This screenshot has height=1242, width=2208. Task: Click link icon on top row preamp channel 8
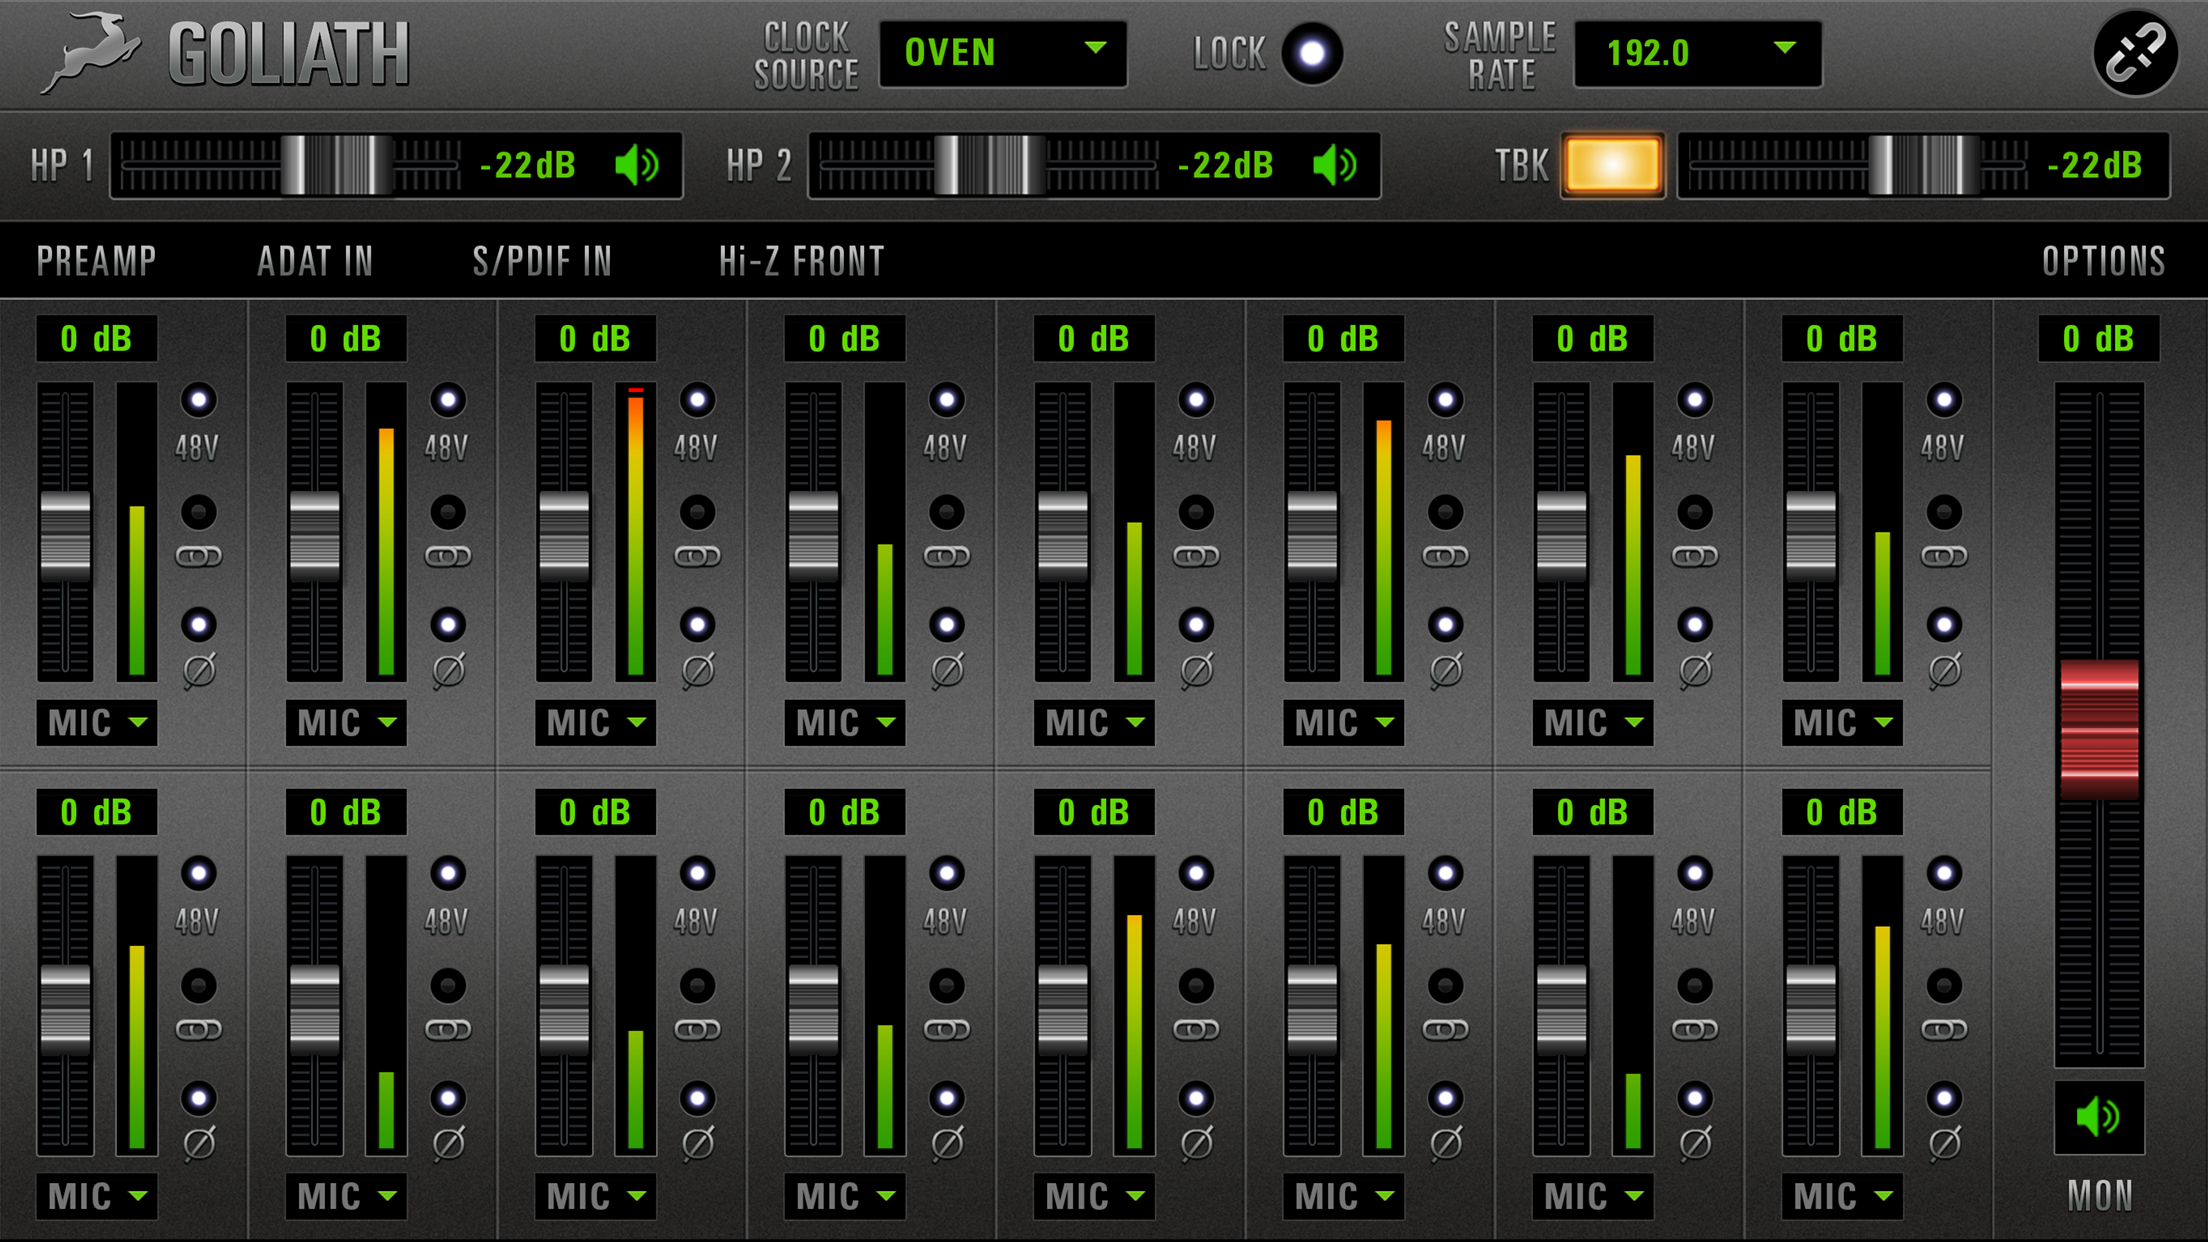1944,557
